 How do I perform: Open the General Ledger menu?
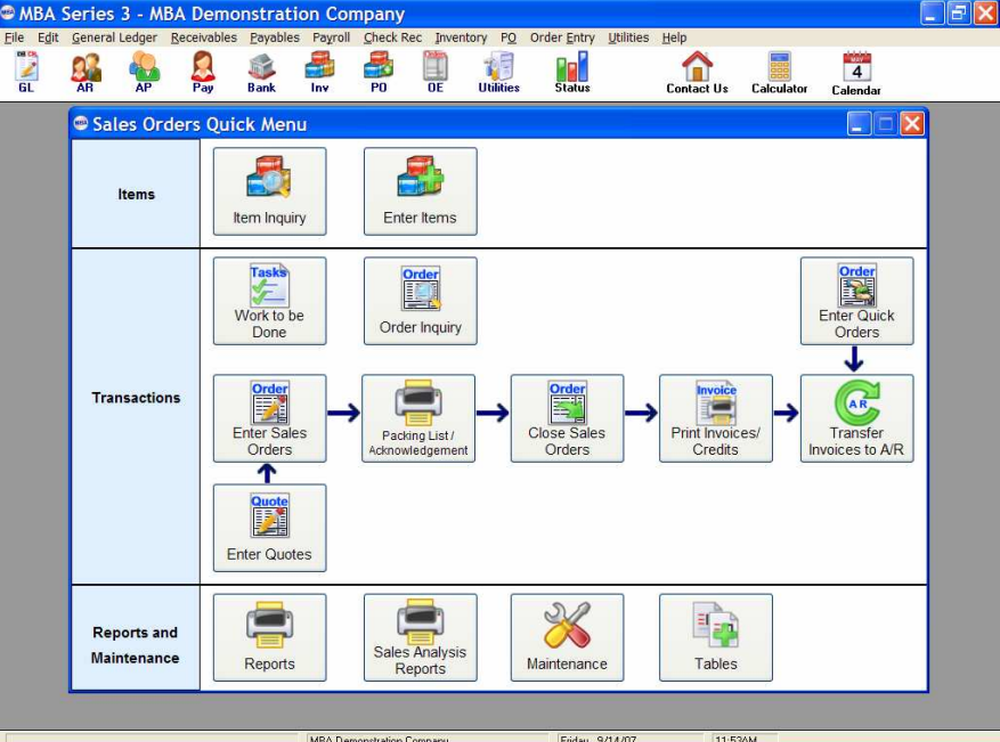pyautogui.click(x=114, y=38)
